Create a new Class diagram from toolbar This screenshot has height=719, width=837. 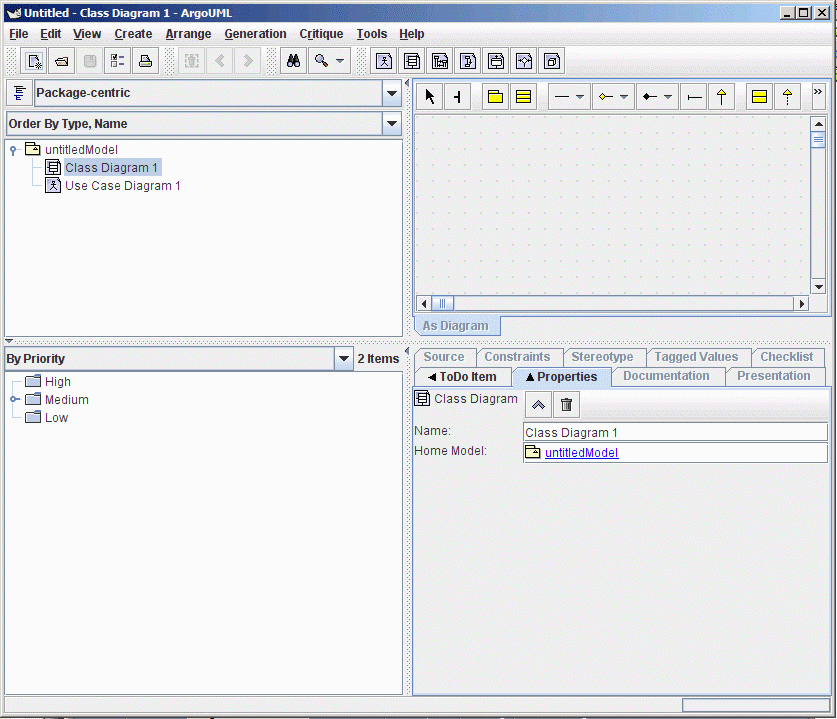pyautogui.click(x=412, y=61)
